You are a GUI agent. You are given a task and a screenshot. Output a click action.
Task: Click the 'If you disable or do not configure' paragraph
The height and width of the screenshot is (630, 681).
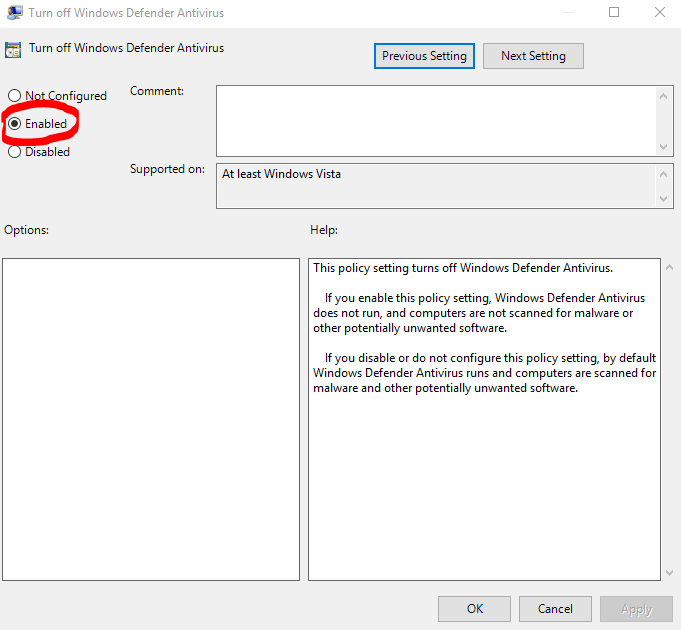click(484, 373)
